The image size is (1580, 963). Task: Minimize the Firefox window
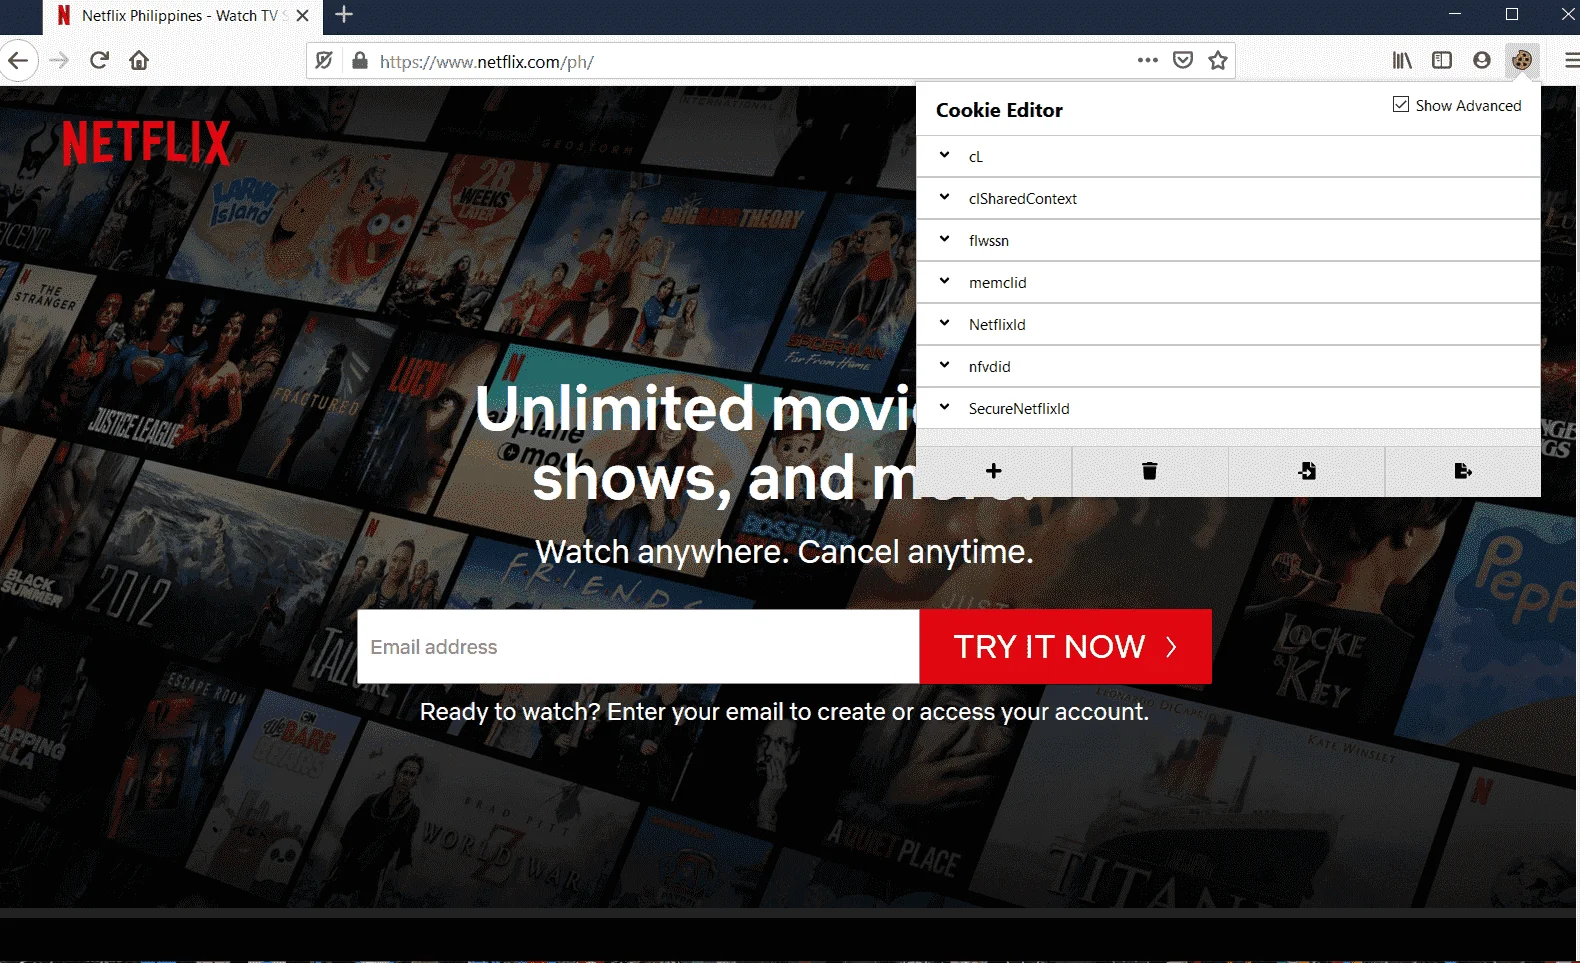click(x=1455, y=14)
